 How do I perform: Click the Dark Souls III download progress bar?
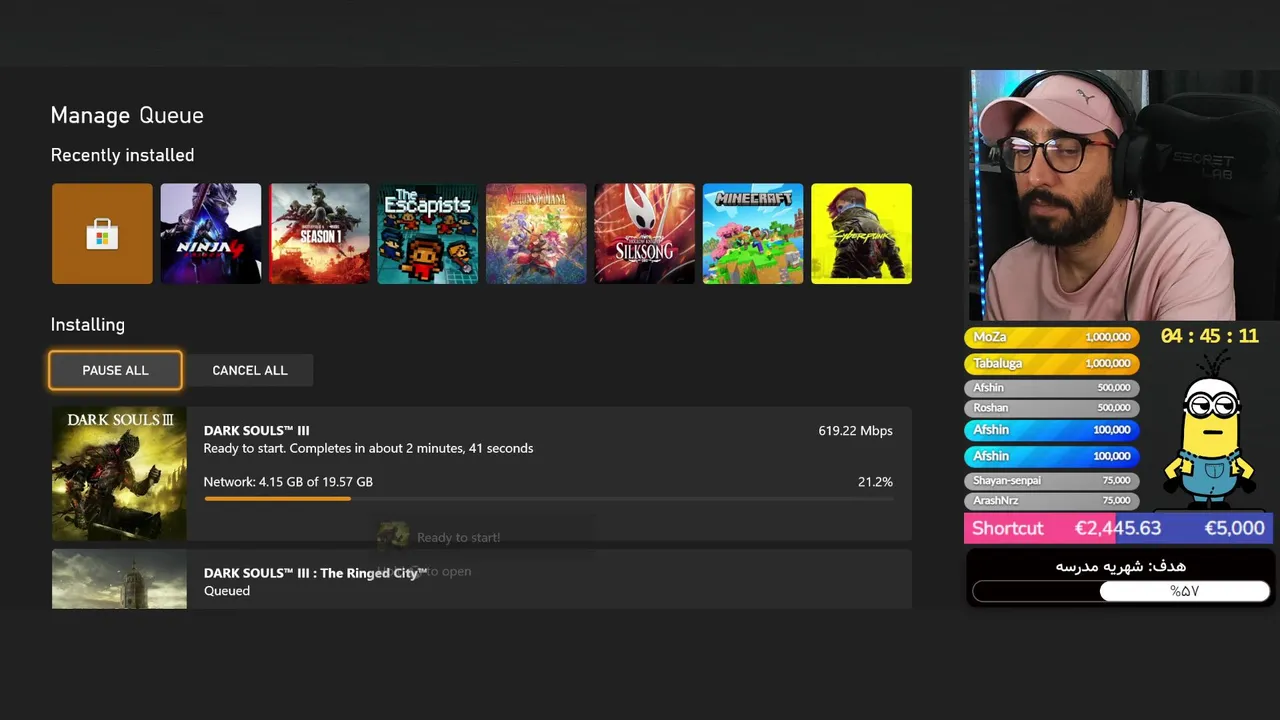[x=548, y=498]
